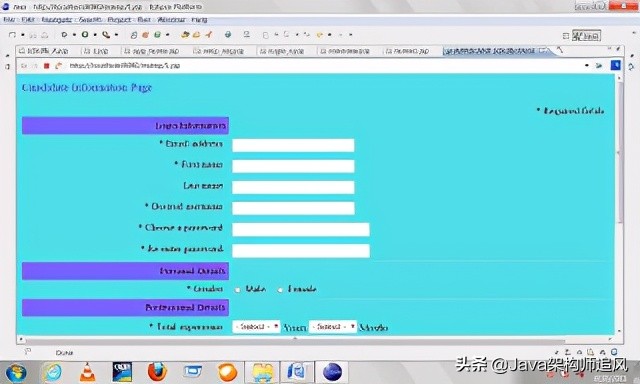Click the Go arrow beside the URL bar

599,65
